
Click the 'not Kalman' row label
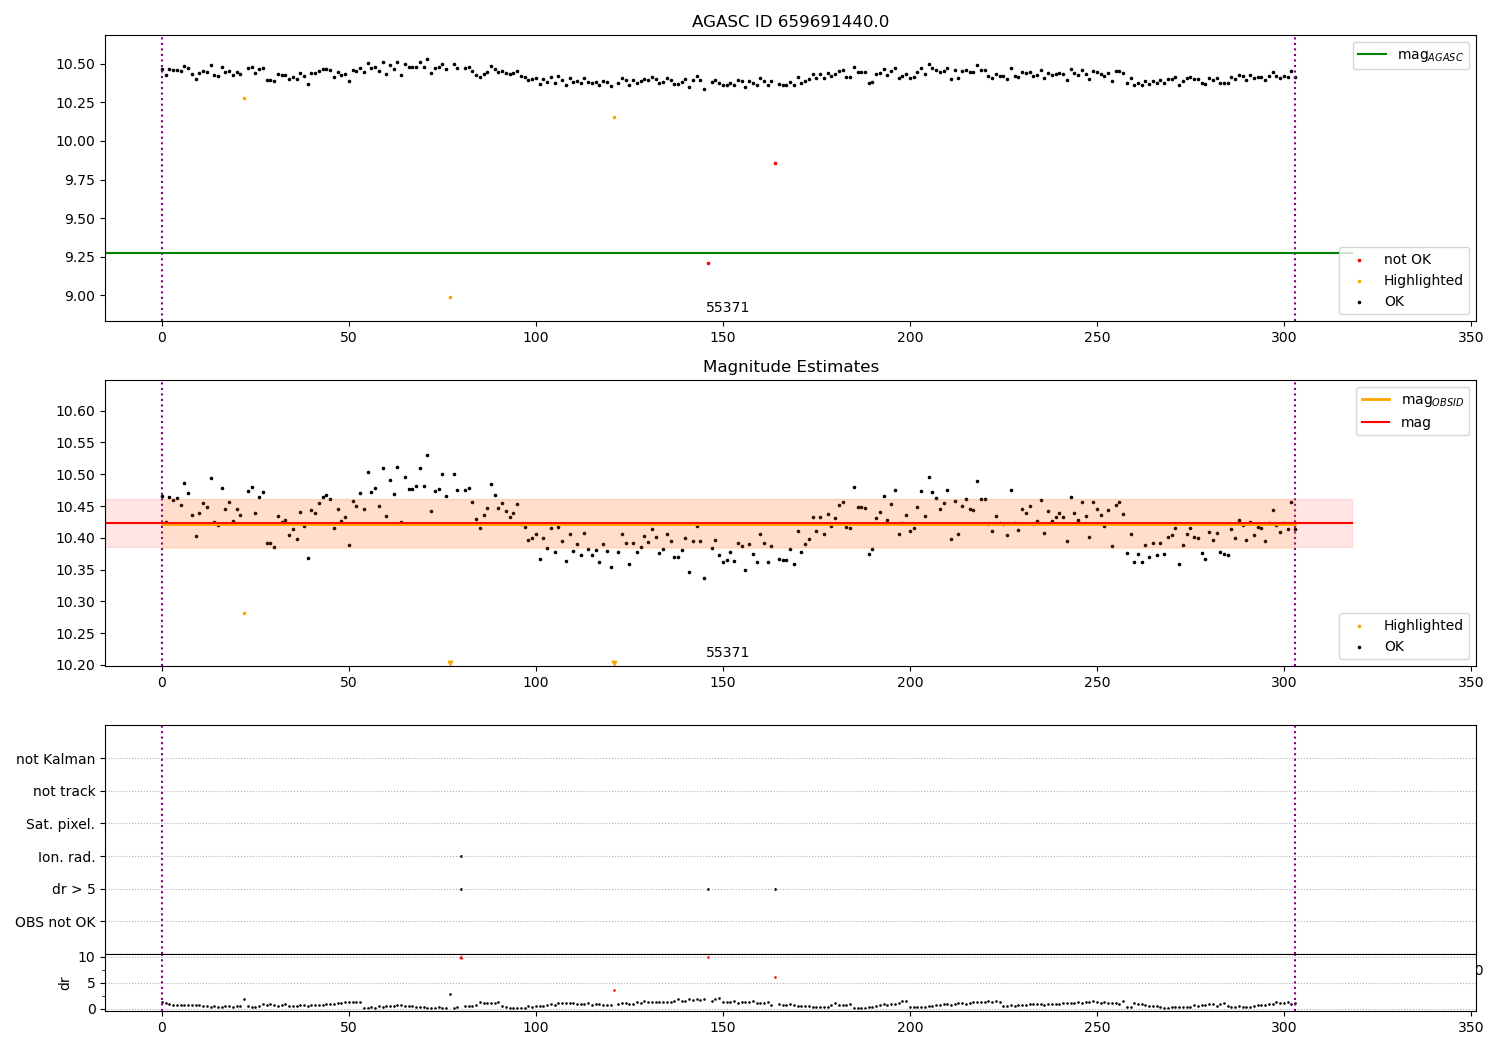click(x=56, y=759)
